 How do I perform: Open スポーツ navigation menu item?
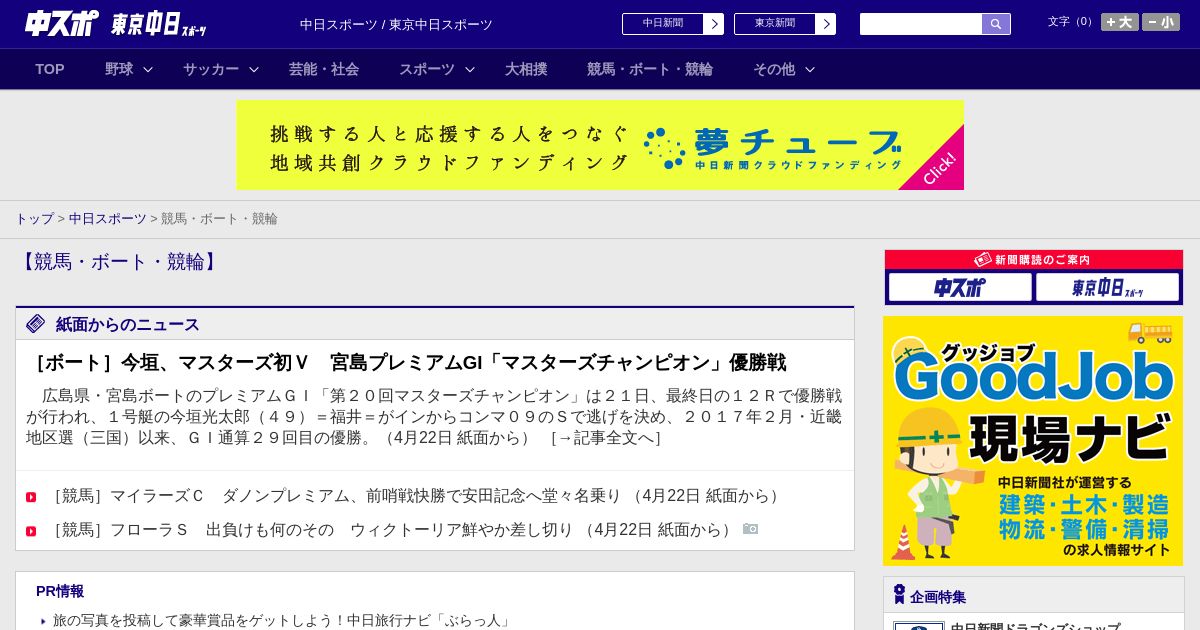pos(427,69)
